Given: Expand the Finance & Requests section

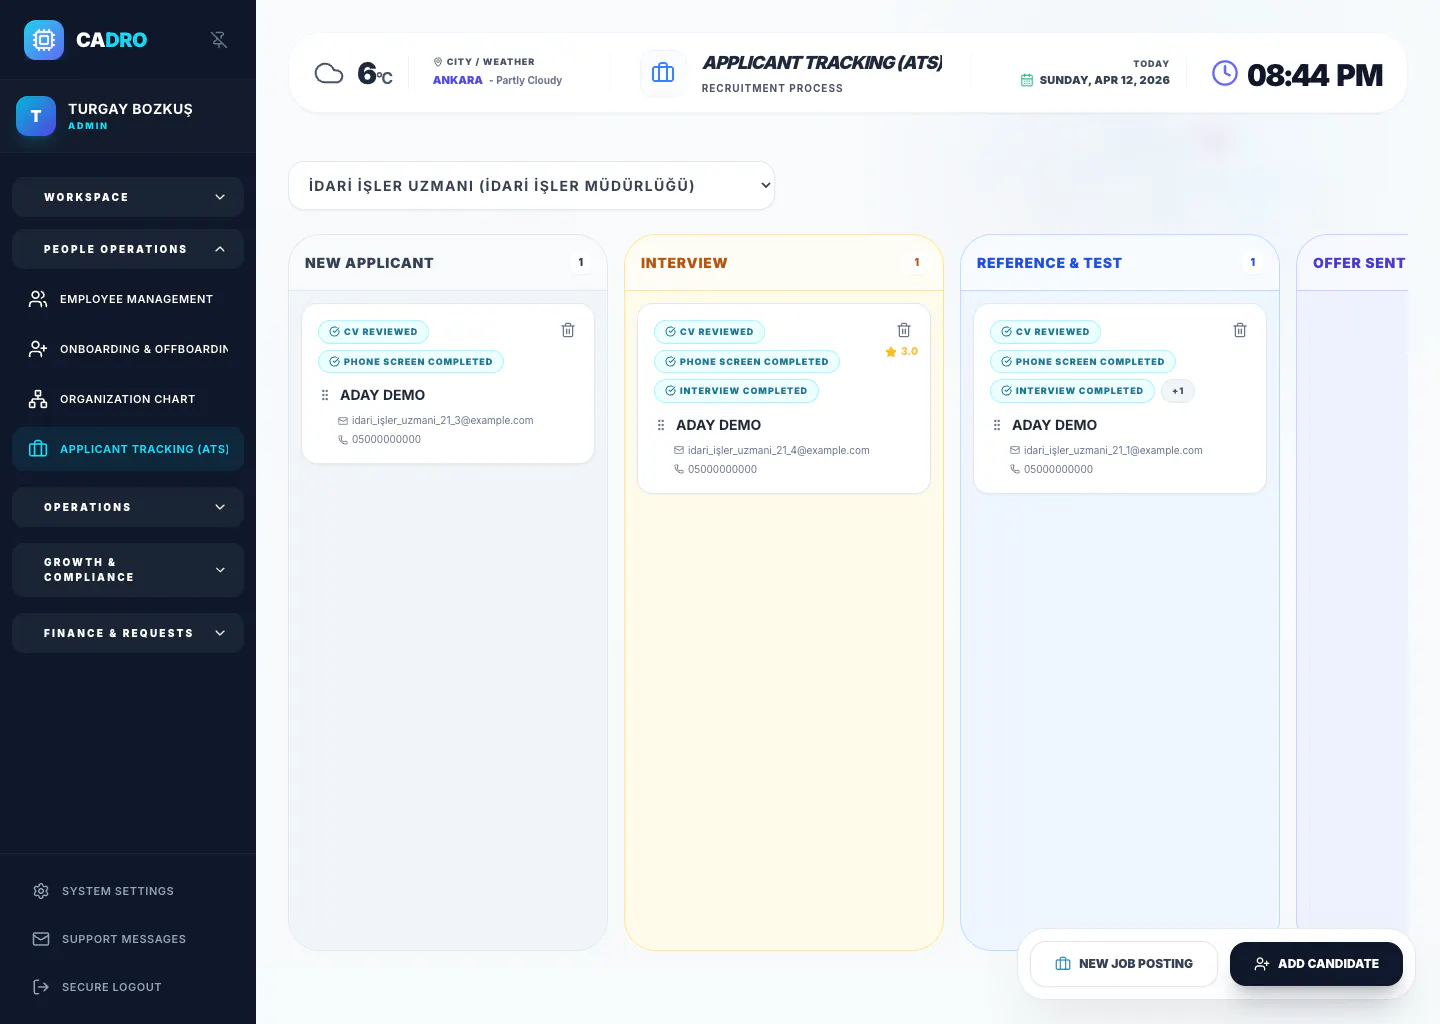Looking at the screenshot, I should click(x=128, y=633).
